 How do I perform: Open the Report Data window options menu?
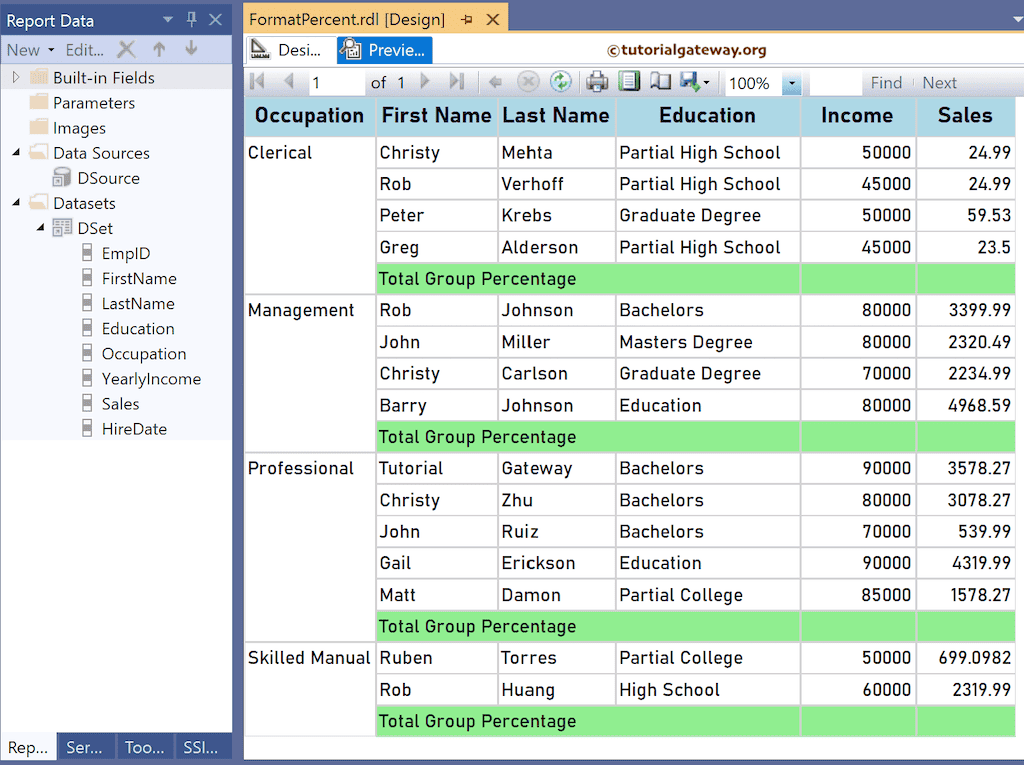(x=167, y=19)
